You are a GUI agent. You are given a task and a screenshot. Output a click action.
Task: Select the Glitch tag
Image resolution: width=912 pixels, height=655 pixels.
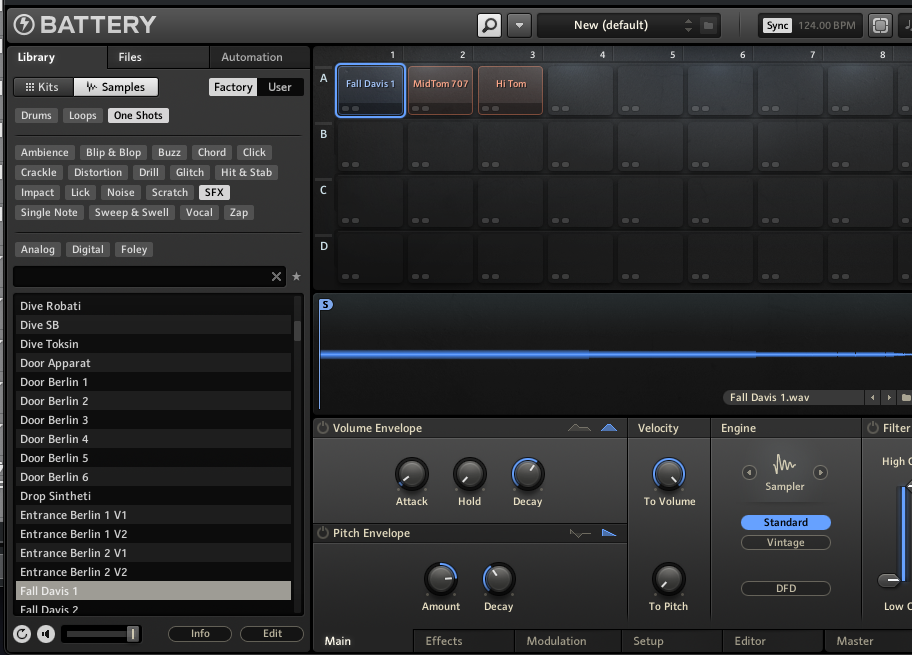point(190,172)
